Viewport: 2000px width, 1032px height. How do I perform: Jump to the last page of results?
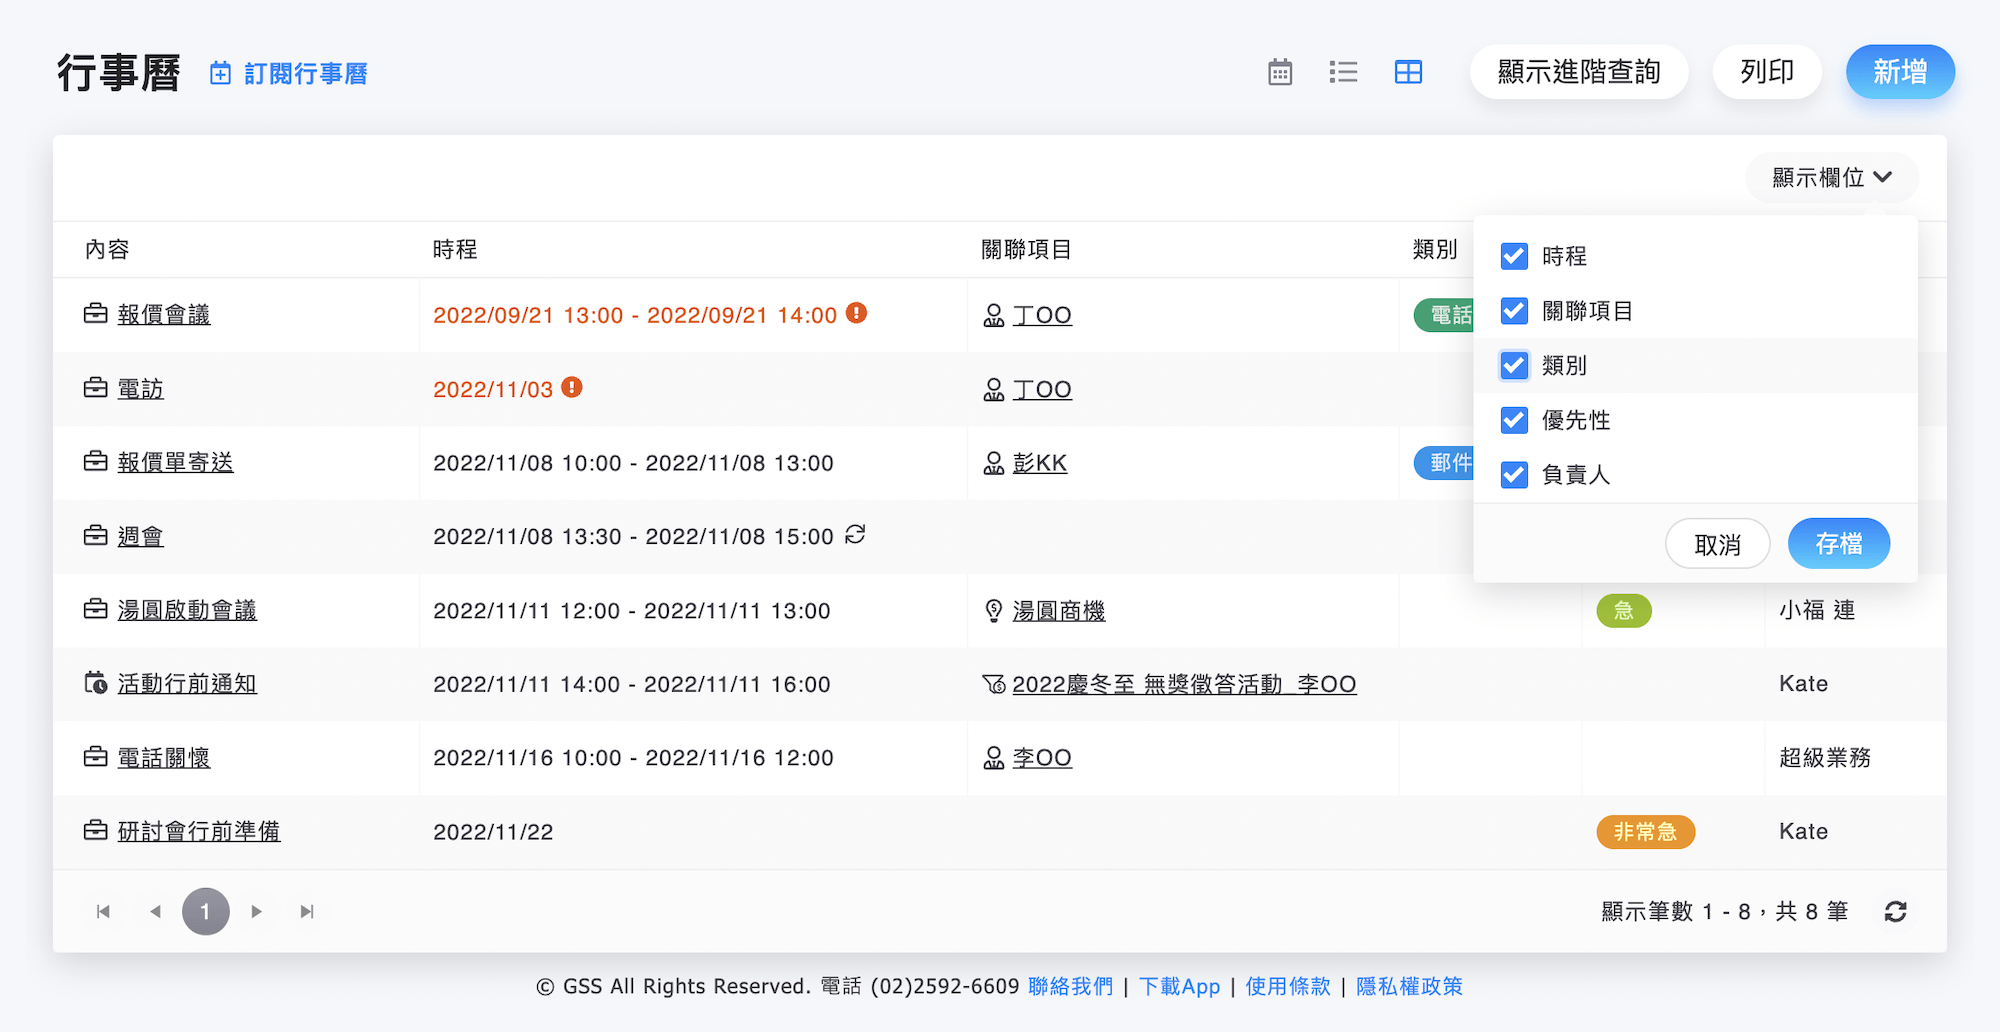[x=307, y=911]
